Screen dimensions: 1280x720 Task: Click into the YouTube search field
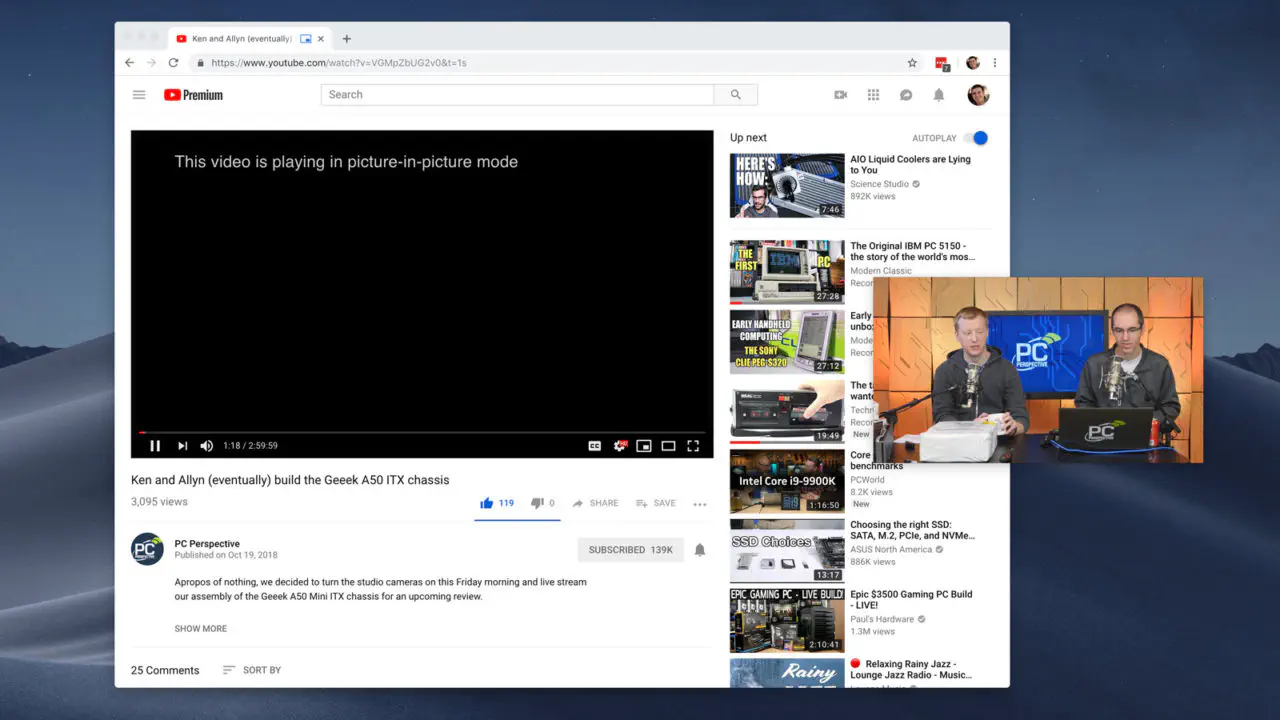[517, 95]
